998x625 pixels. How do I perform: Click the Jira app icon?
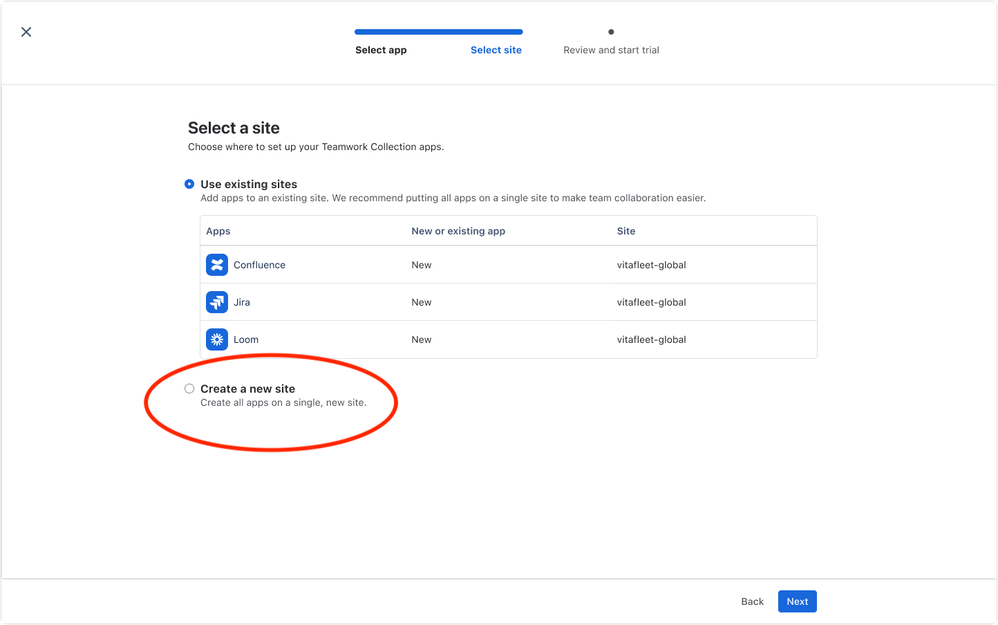point(217,302)
